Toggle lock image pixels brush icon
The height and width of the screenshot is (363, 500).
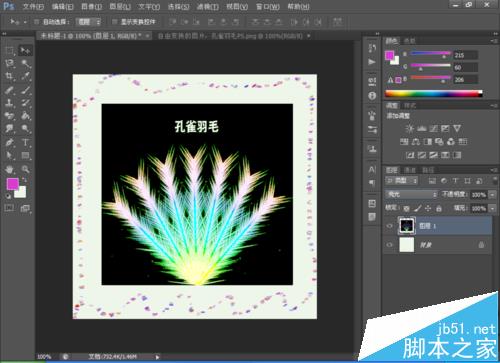(x=417, y=209)
